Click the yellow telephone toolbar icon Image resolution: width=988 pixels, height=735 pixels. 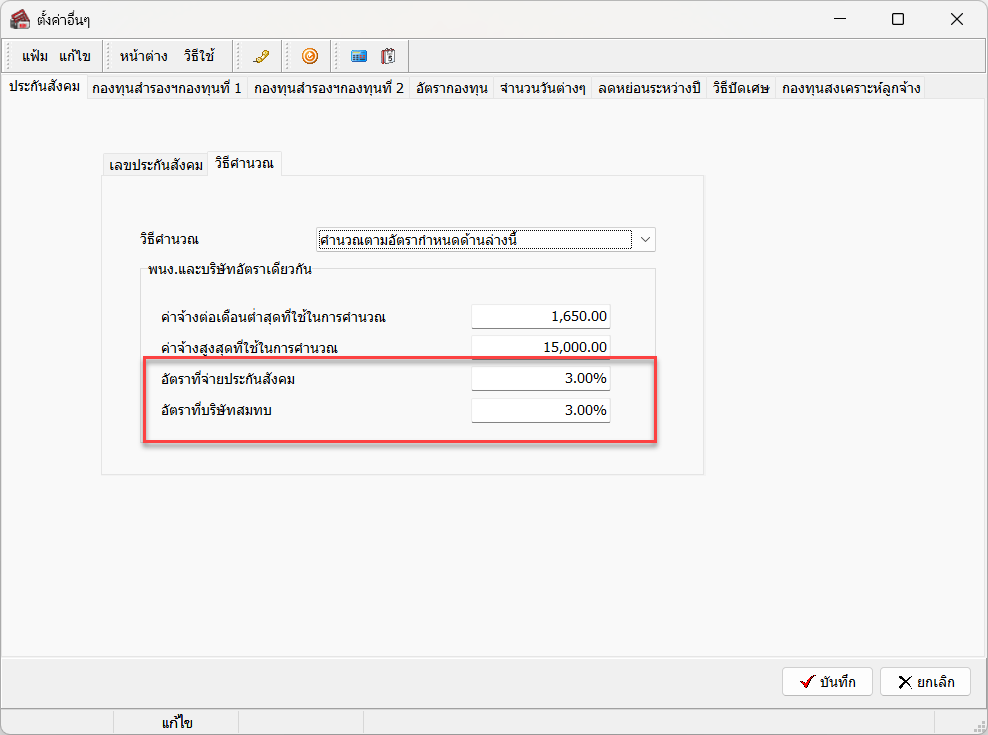pos(262,56)
